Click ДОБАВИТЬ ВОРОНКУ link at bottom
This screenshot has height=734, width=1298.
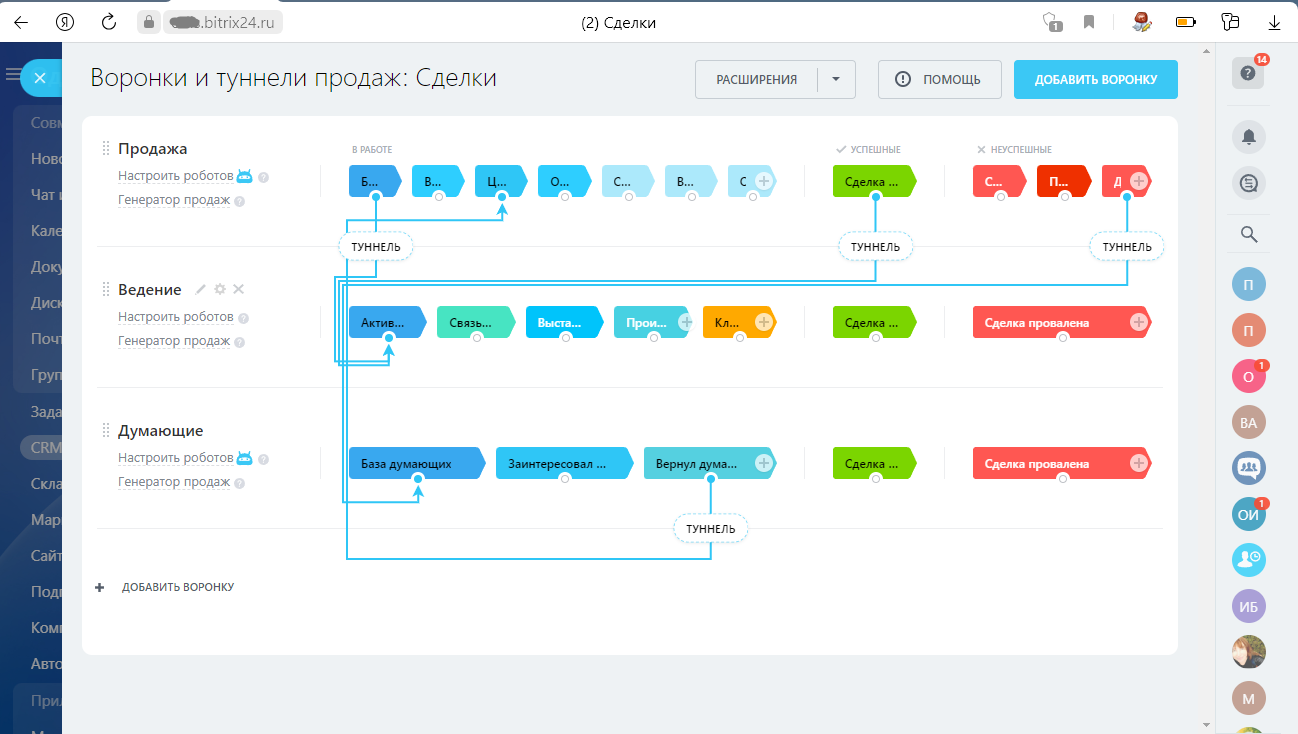click(x=178, y=587)
